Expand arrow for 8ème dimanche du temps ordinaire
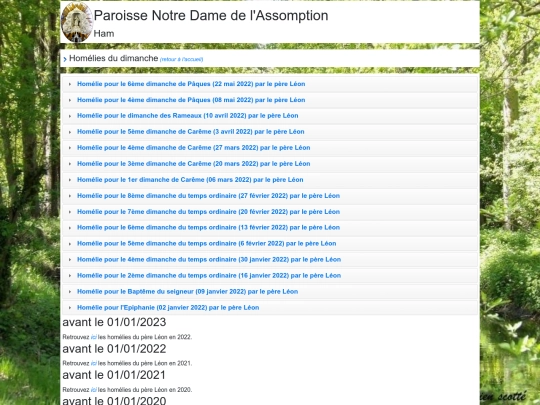The image size is (540, 405). point(70,196)
